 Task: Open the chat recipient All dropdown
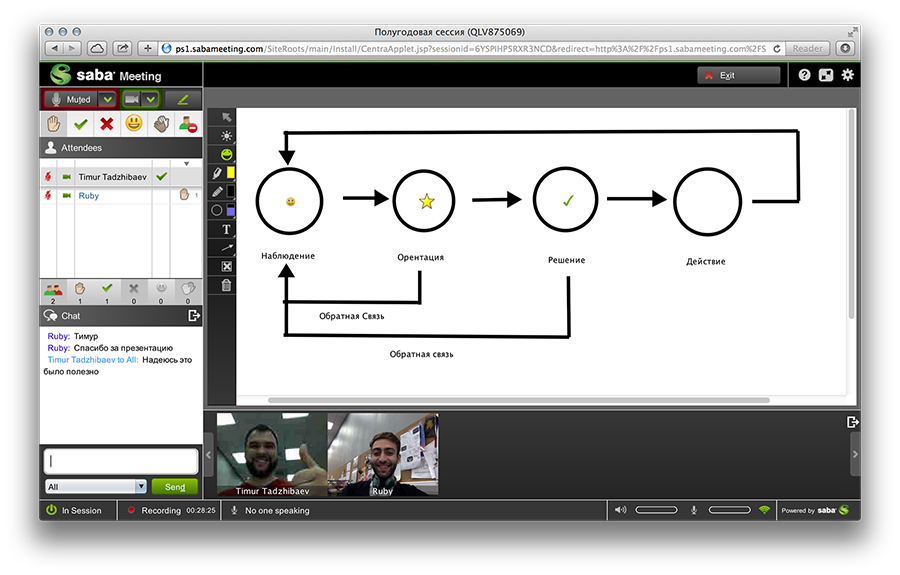[96, 487]
